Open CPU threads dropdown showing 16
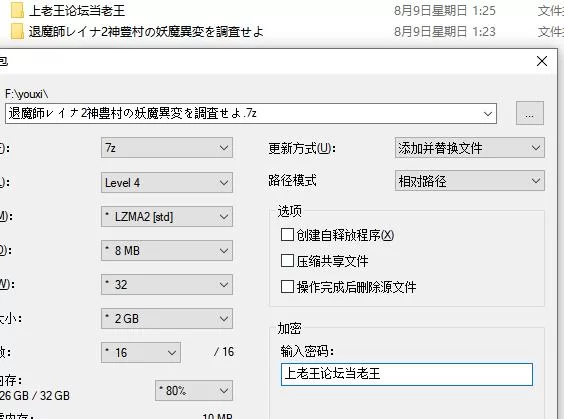 [141, 352]
